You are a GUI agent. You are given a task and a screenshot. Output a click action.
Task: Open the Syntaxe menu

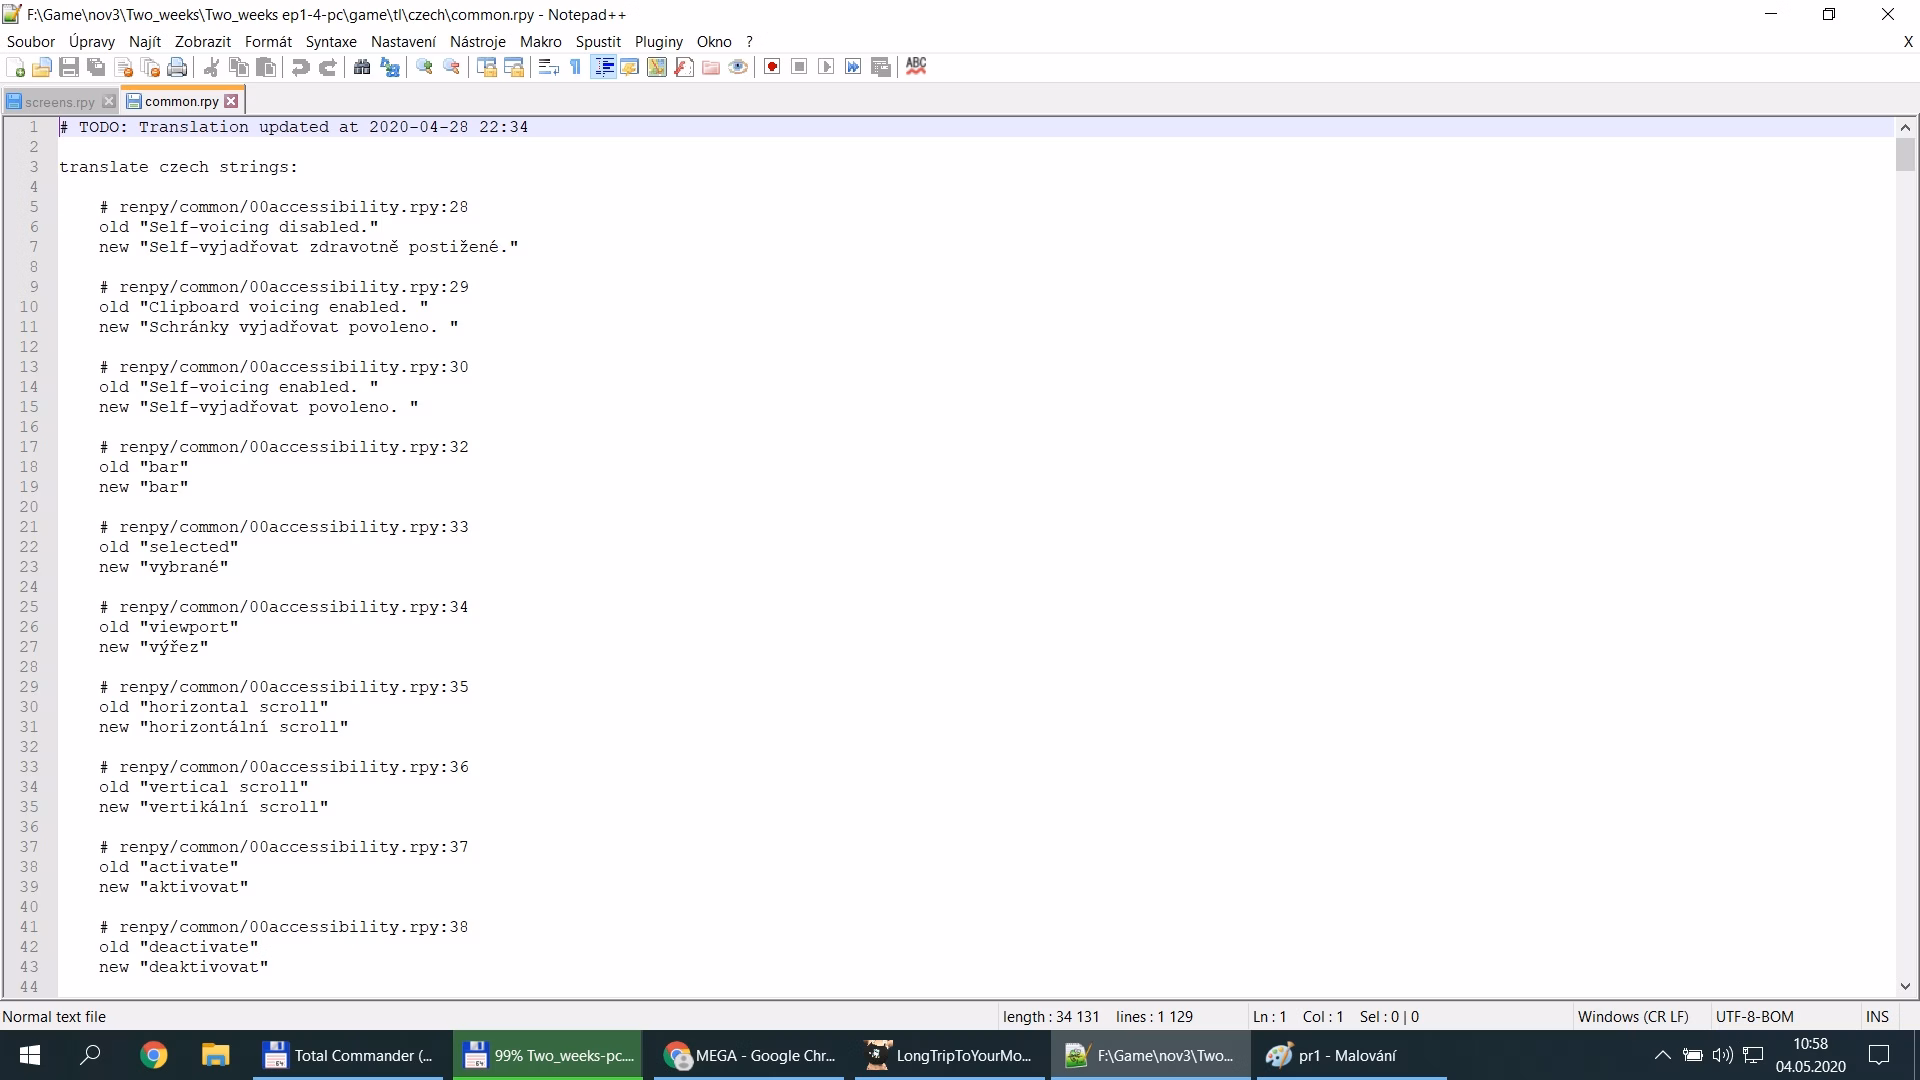pyautogui.click(x=331, y=42)
